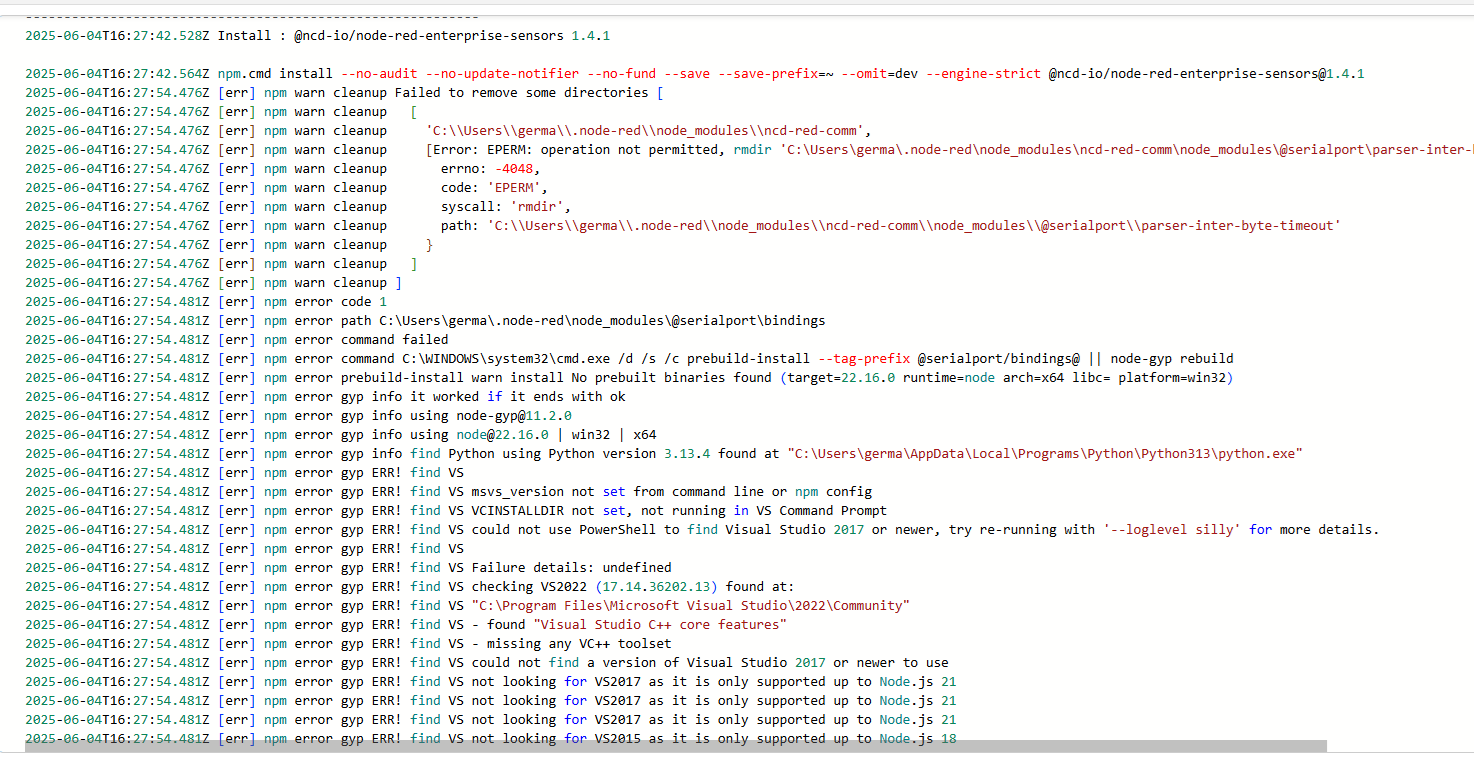Select the 'npm error code 1' line
Screen dimensions: 1474x760
[325, 301]
